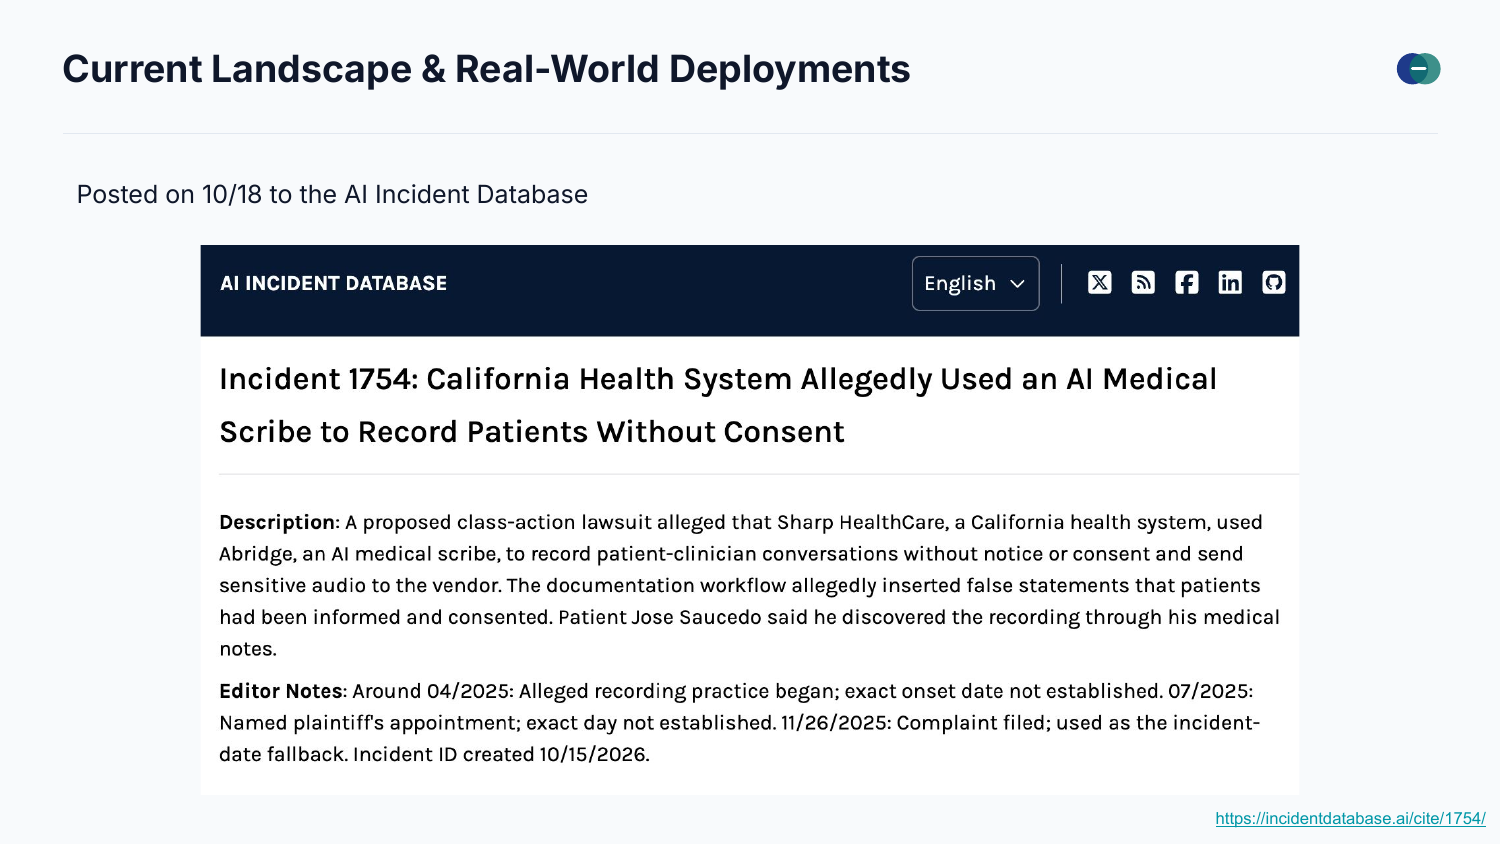This screenshot has width=1500, height=844.
Task: Open the RSS feed icon
Action: 1143,283
